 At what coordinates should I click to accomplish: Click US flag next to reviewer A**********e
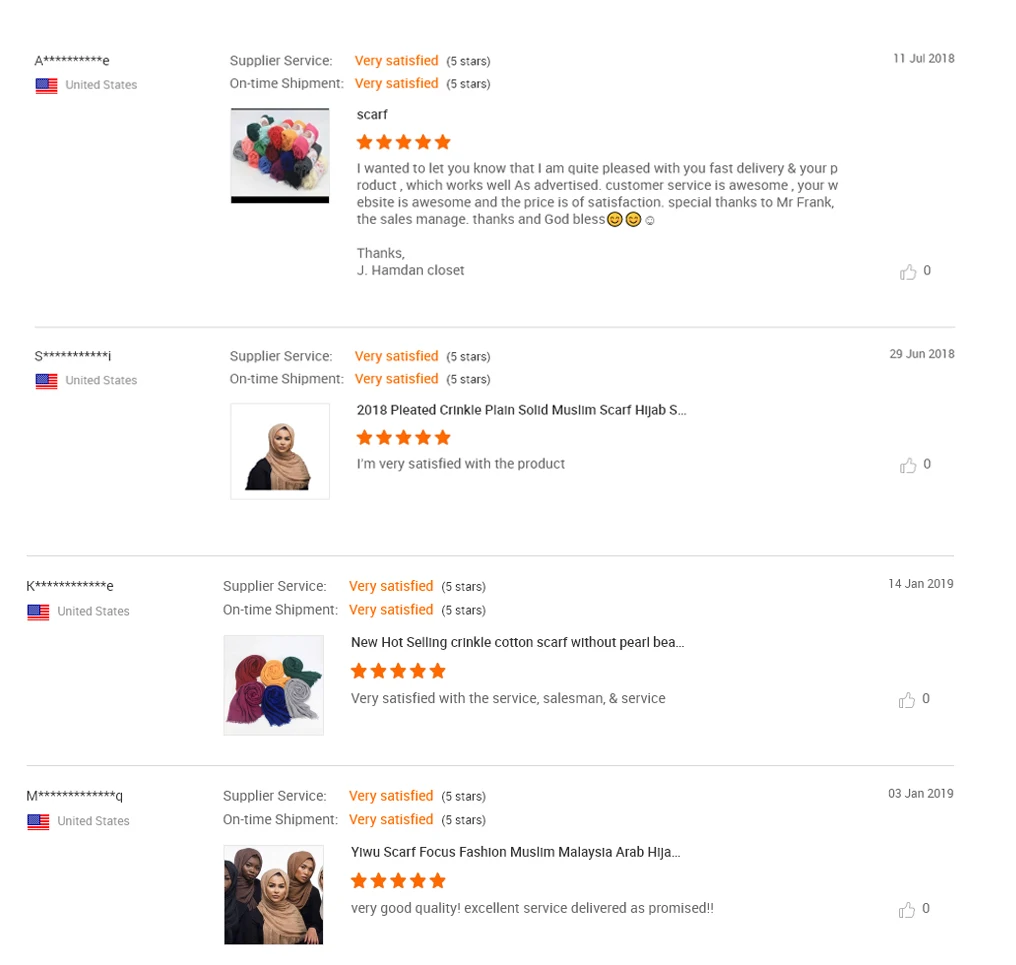[47, 86]
